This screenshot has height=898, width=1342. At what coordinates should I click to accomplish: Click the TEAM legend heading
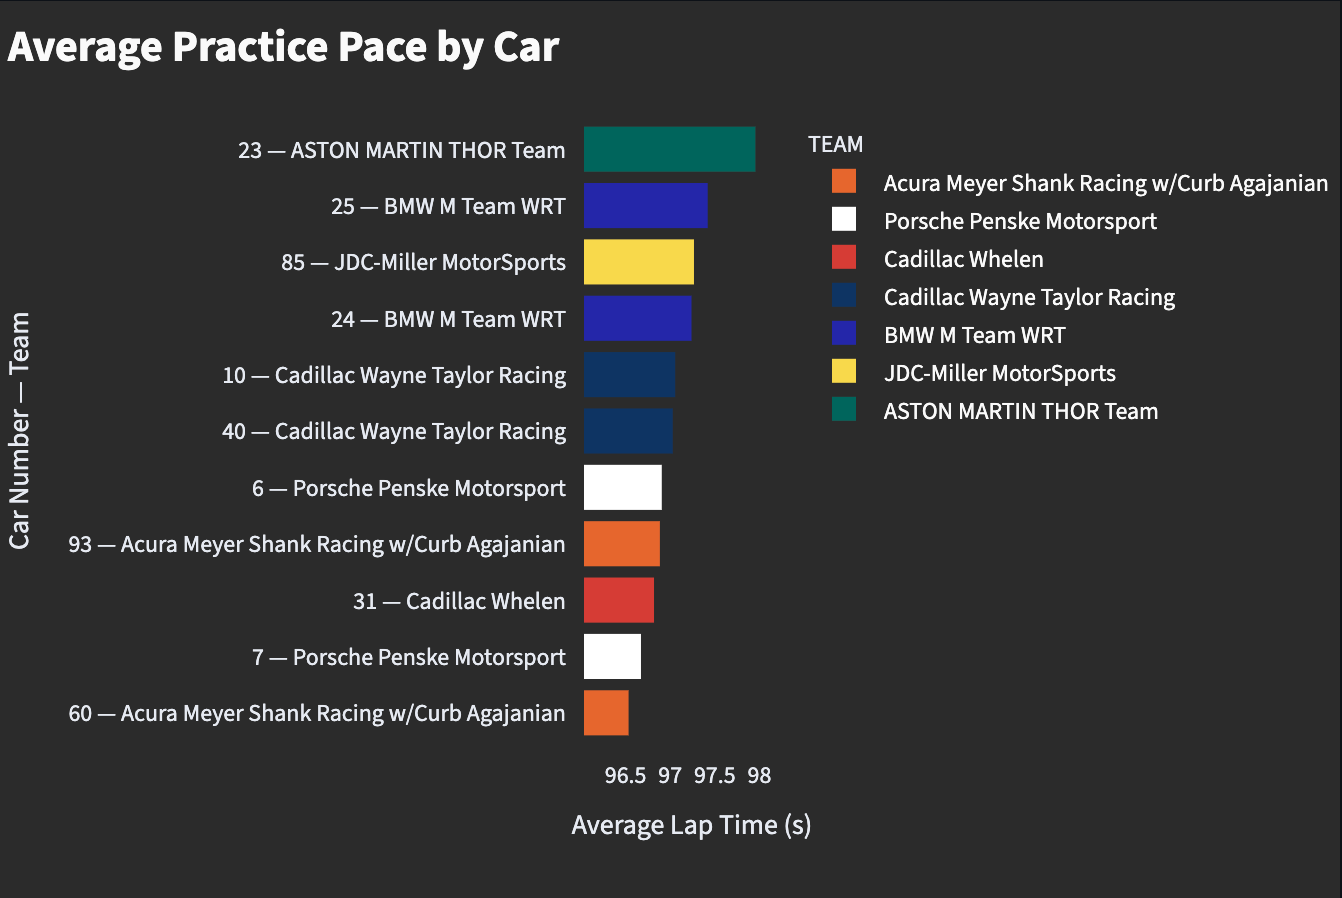pyautogui.click(x=835, y=144)
